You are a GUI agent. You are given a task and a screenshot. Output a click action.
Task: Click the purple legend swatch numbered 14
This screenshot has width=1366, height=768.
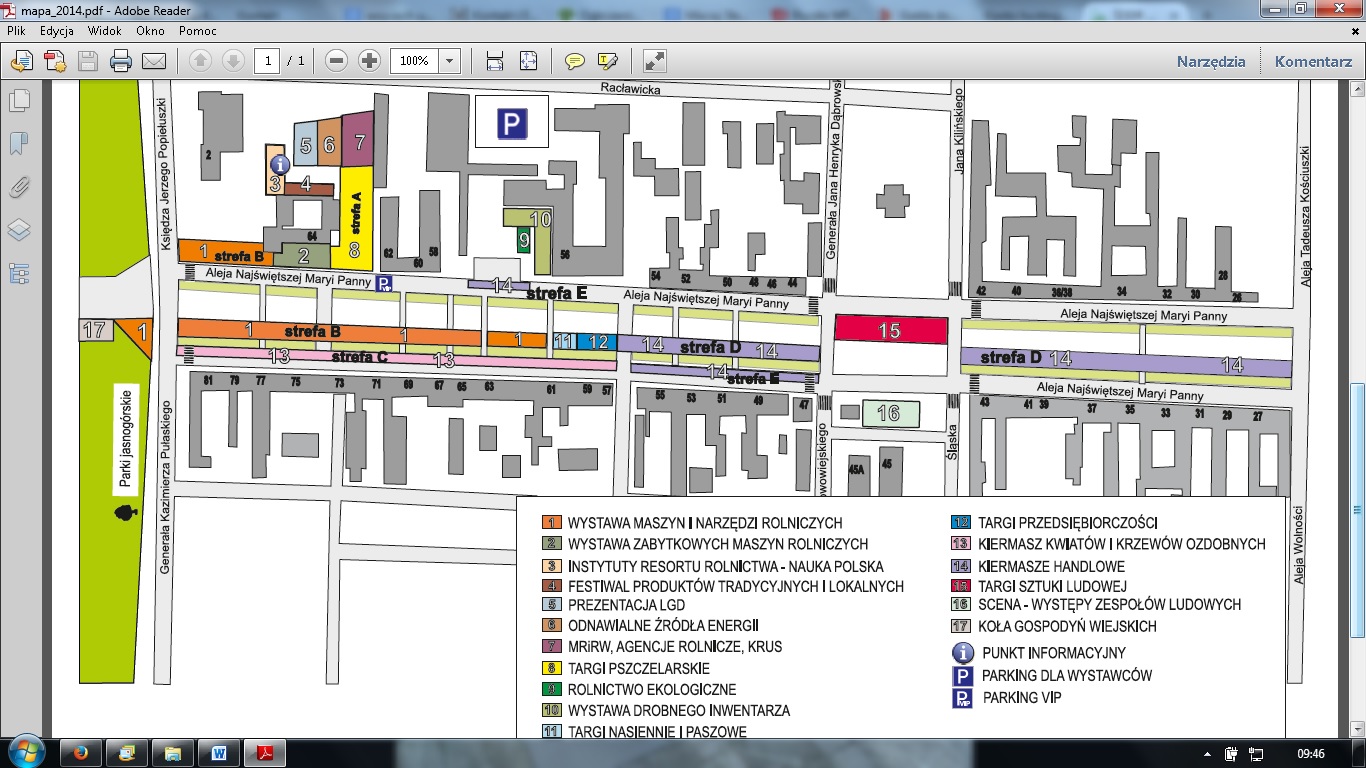[x=961, y=567]
